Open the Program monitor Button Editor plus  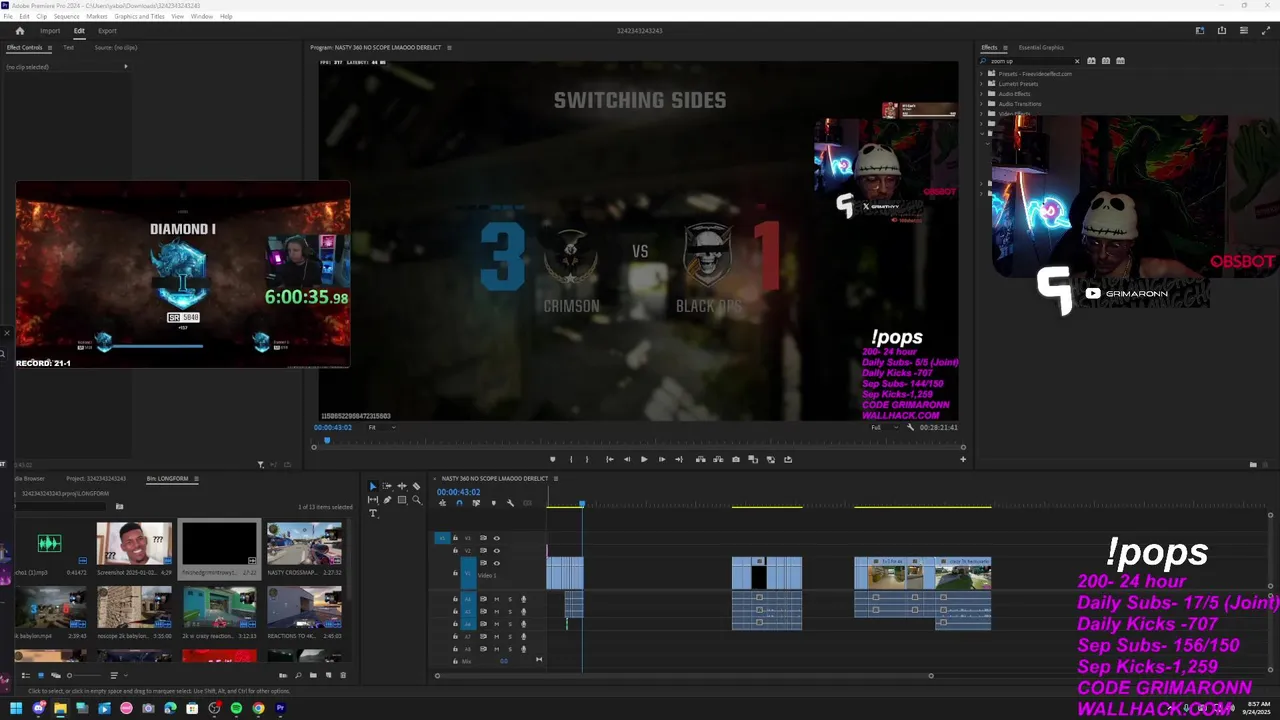[963, 459]
